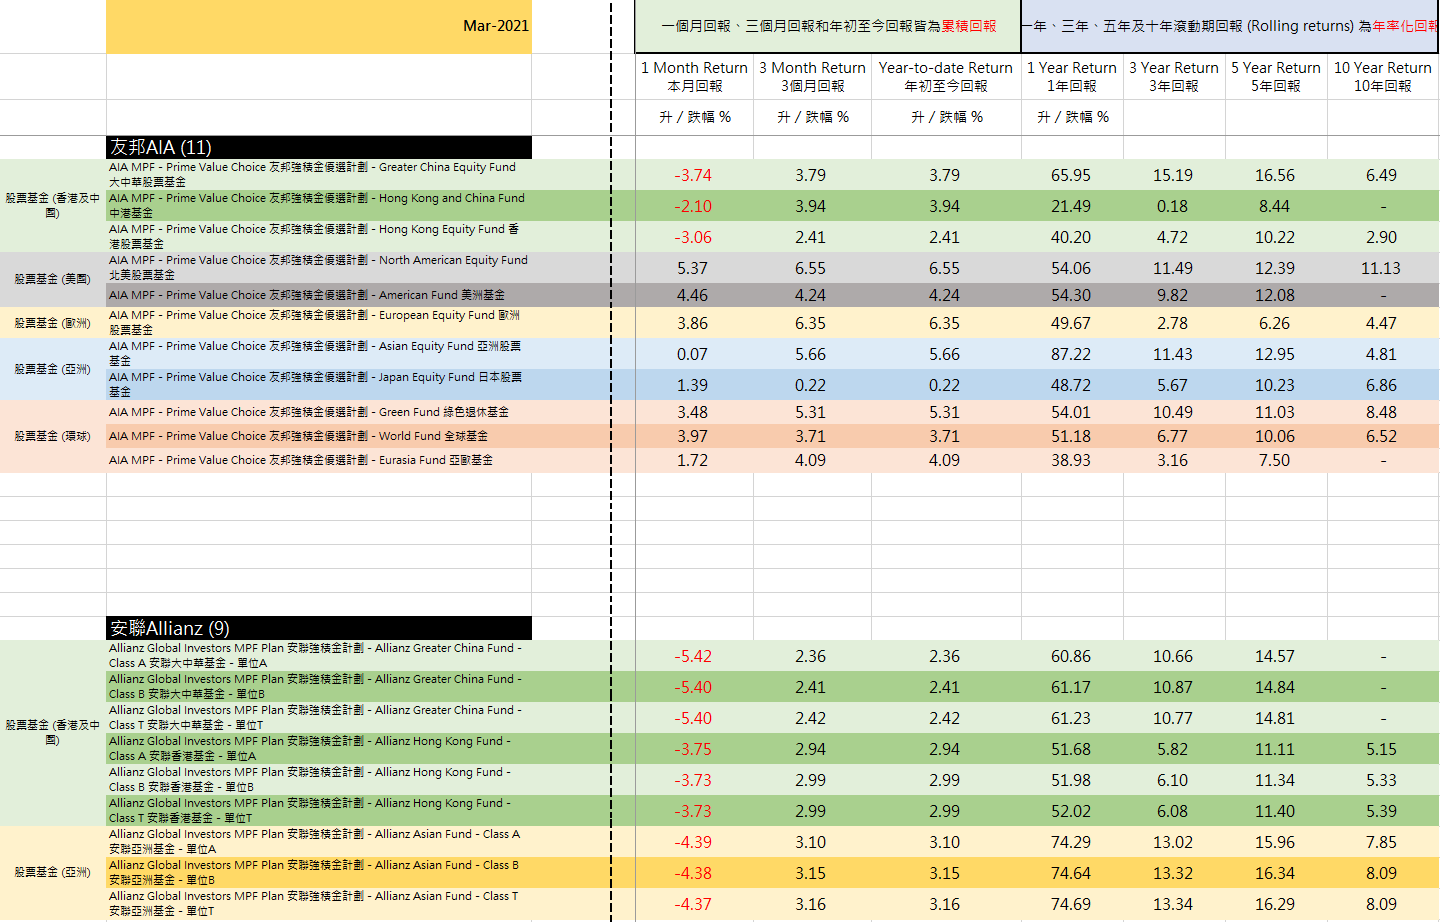The image size is (1440, 922).
Task: Click the 1 Year Return column header
Action: [1072, 76]
